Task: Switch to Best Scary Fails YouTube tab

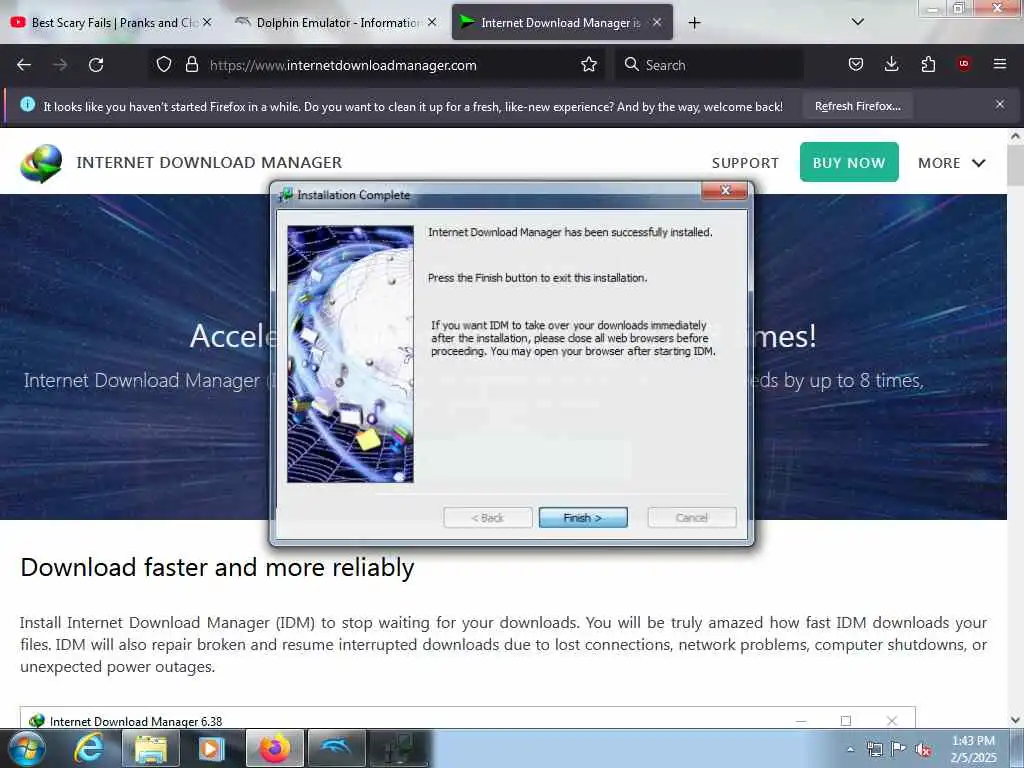Action: pyautogui.click(x=111, y=22)
